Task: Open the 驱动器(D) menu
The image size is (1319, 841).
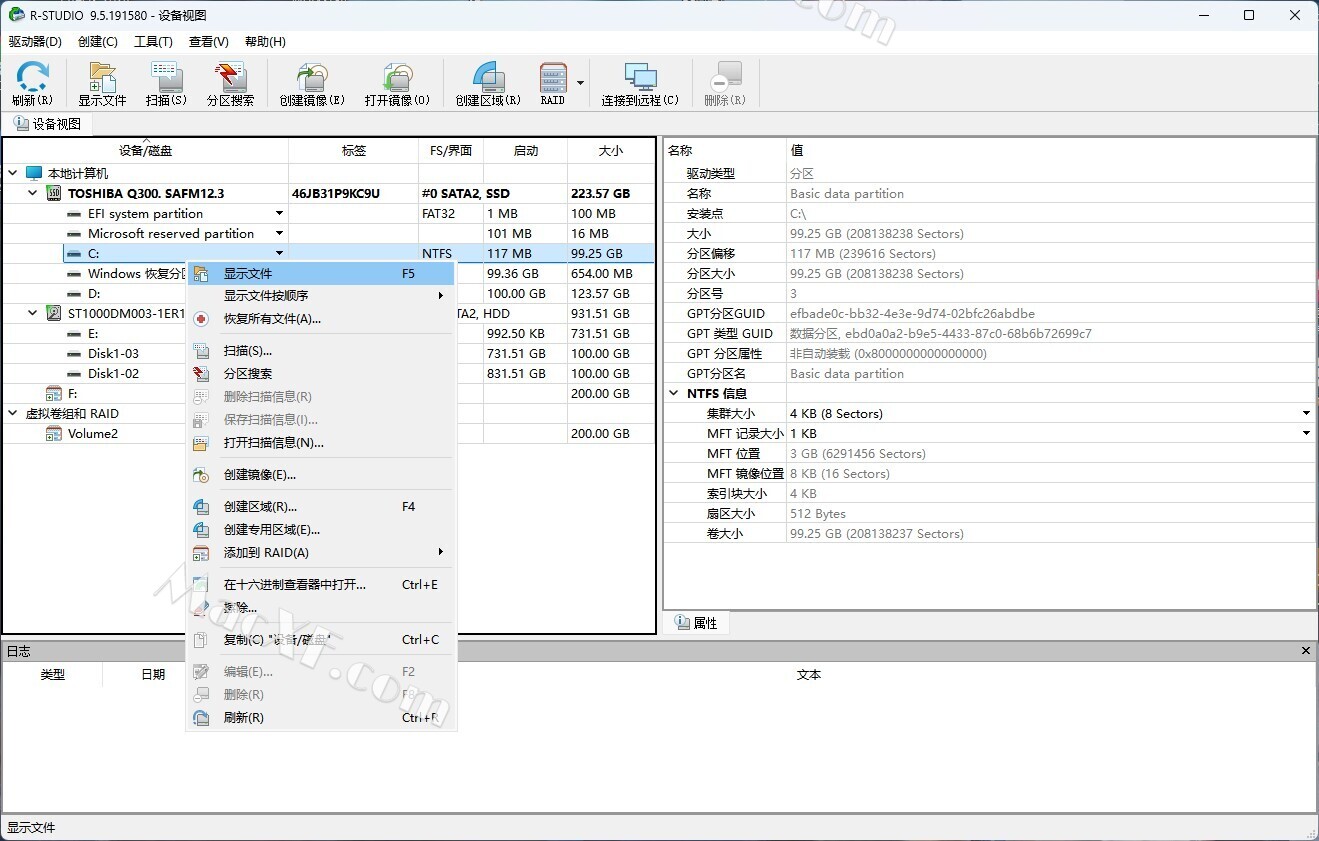Action: pyautogui.click(x=35, y=41)
